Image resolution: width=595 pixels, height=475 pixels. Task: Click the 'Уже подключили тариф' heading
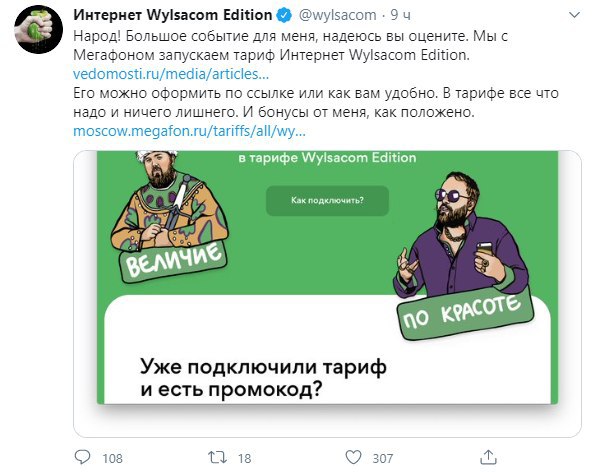(x=263, y=367)
